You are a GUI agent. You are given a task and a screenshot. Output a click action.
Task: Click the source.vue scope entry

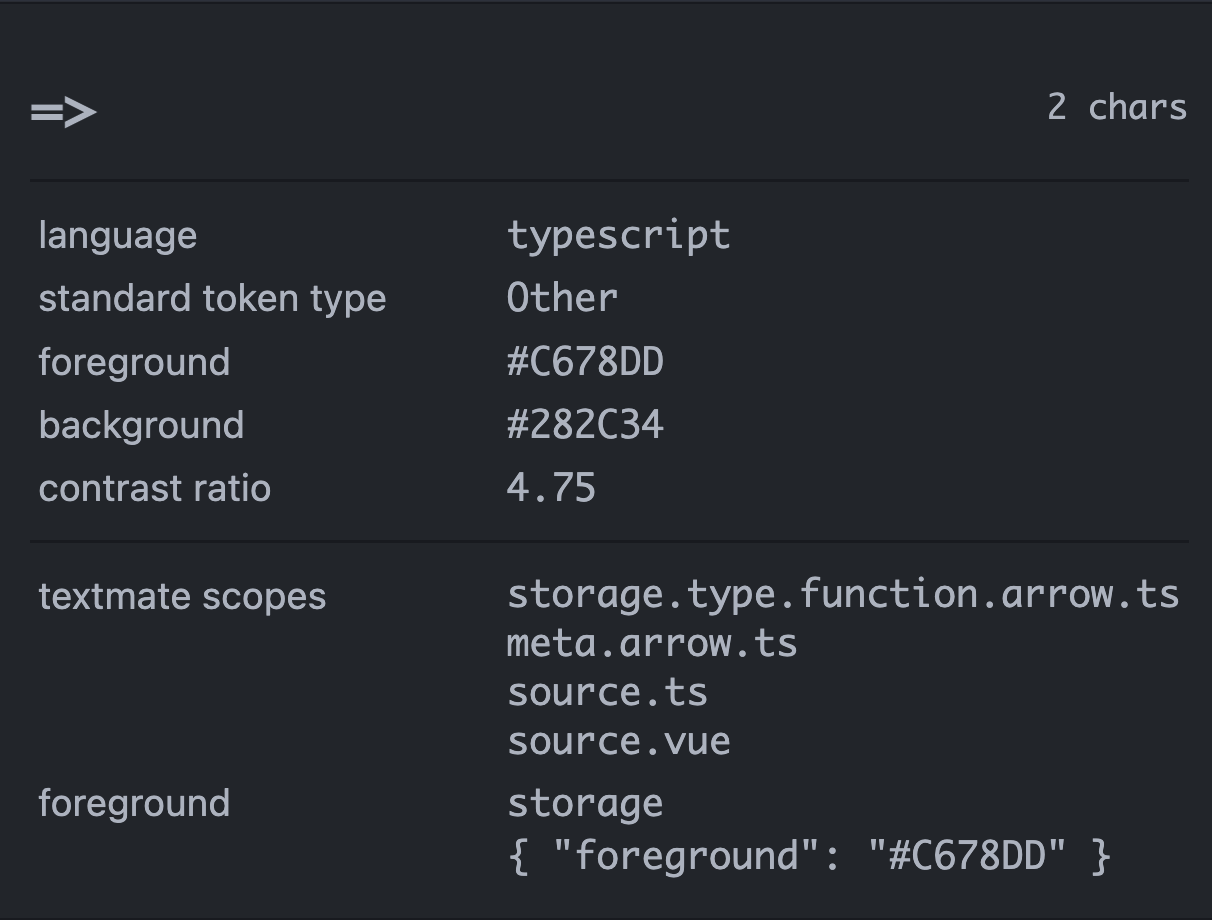[618, 742]
